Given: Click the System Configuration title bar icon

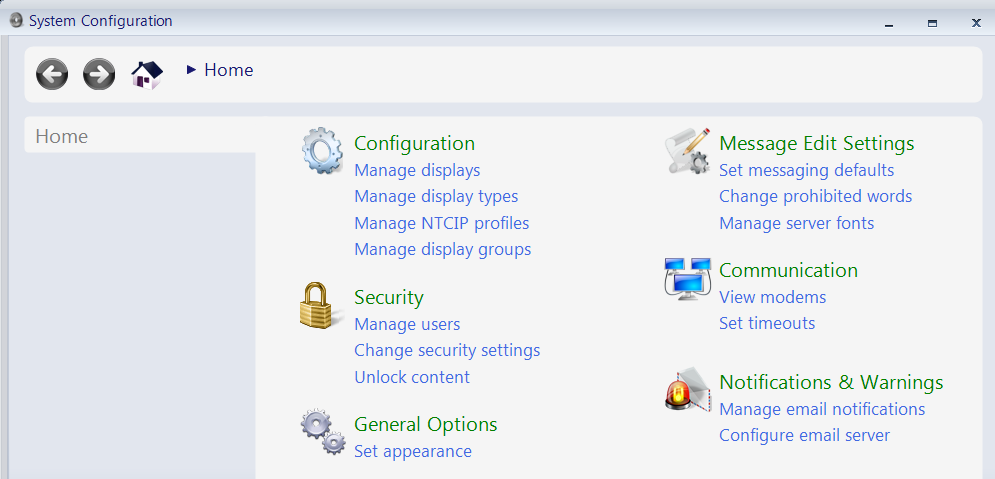Looking at the screenshot, I should 16,20.
